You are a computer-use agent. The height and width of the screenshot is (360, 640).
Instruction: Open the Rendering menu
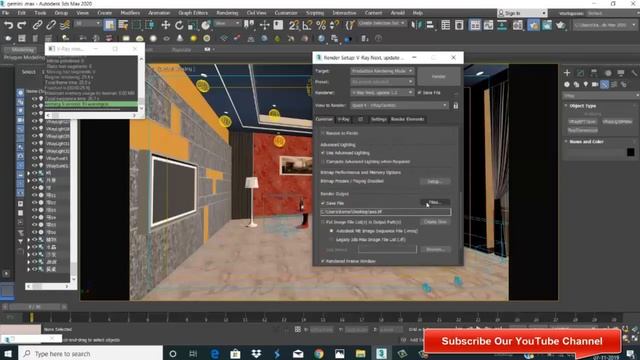[227, 13]
